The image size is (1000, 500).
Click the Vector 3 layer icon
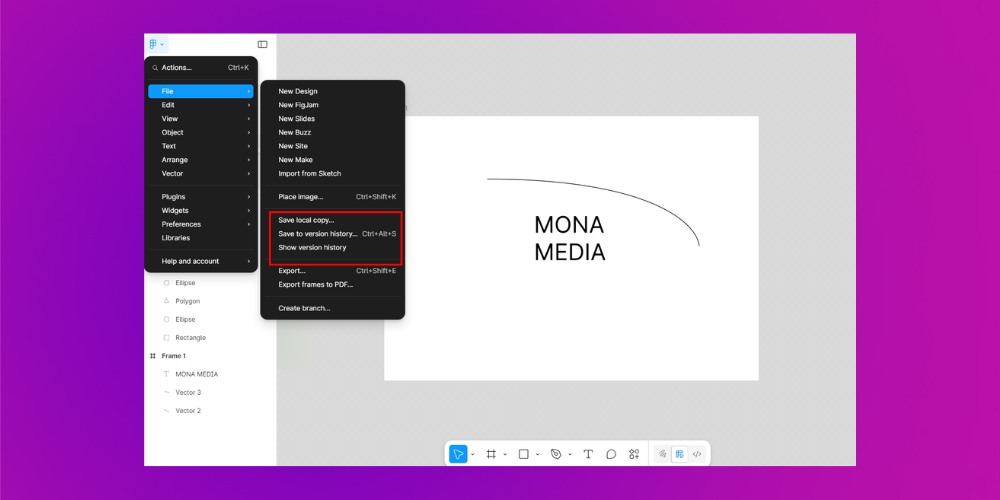tap(166, 392)
